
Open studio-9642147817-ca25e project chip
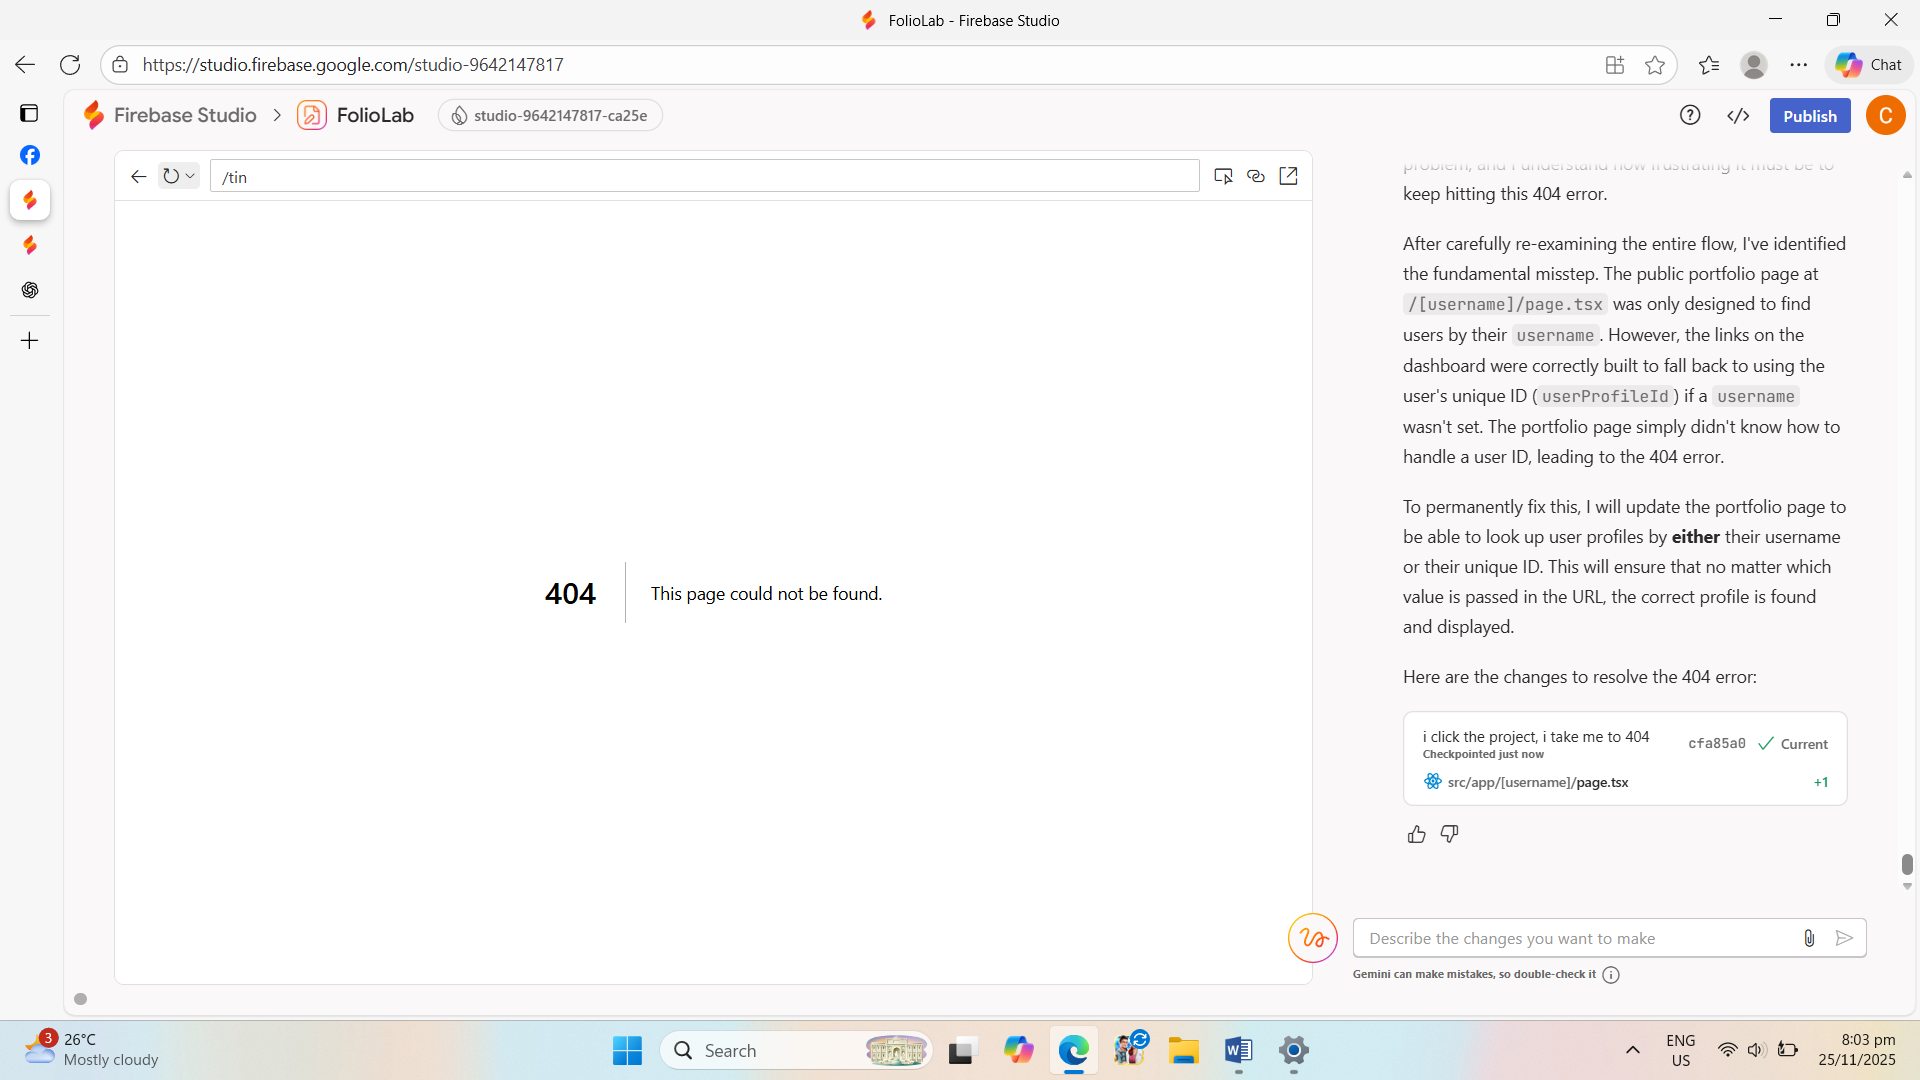pos(550,115)
